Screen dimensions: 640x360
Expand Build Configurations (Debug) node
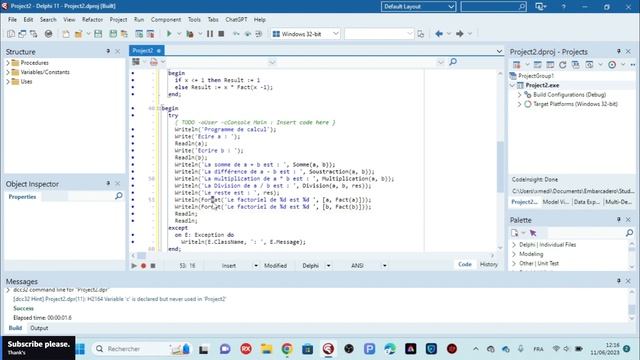[520, 95]
